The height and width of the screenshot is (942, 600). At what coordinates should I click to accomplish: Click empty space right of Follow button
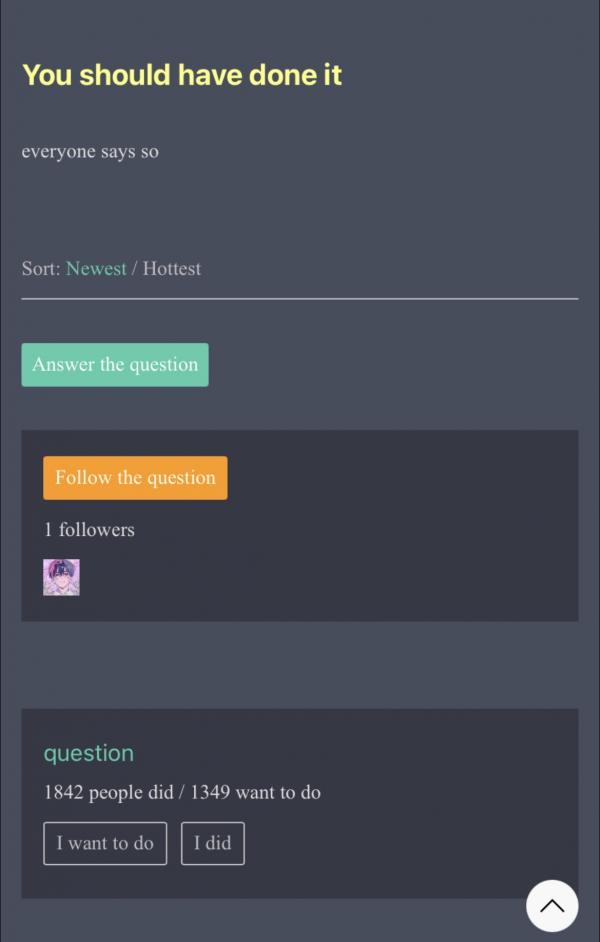point(400,478)
